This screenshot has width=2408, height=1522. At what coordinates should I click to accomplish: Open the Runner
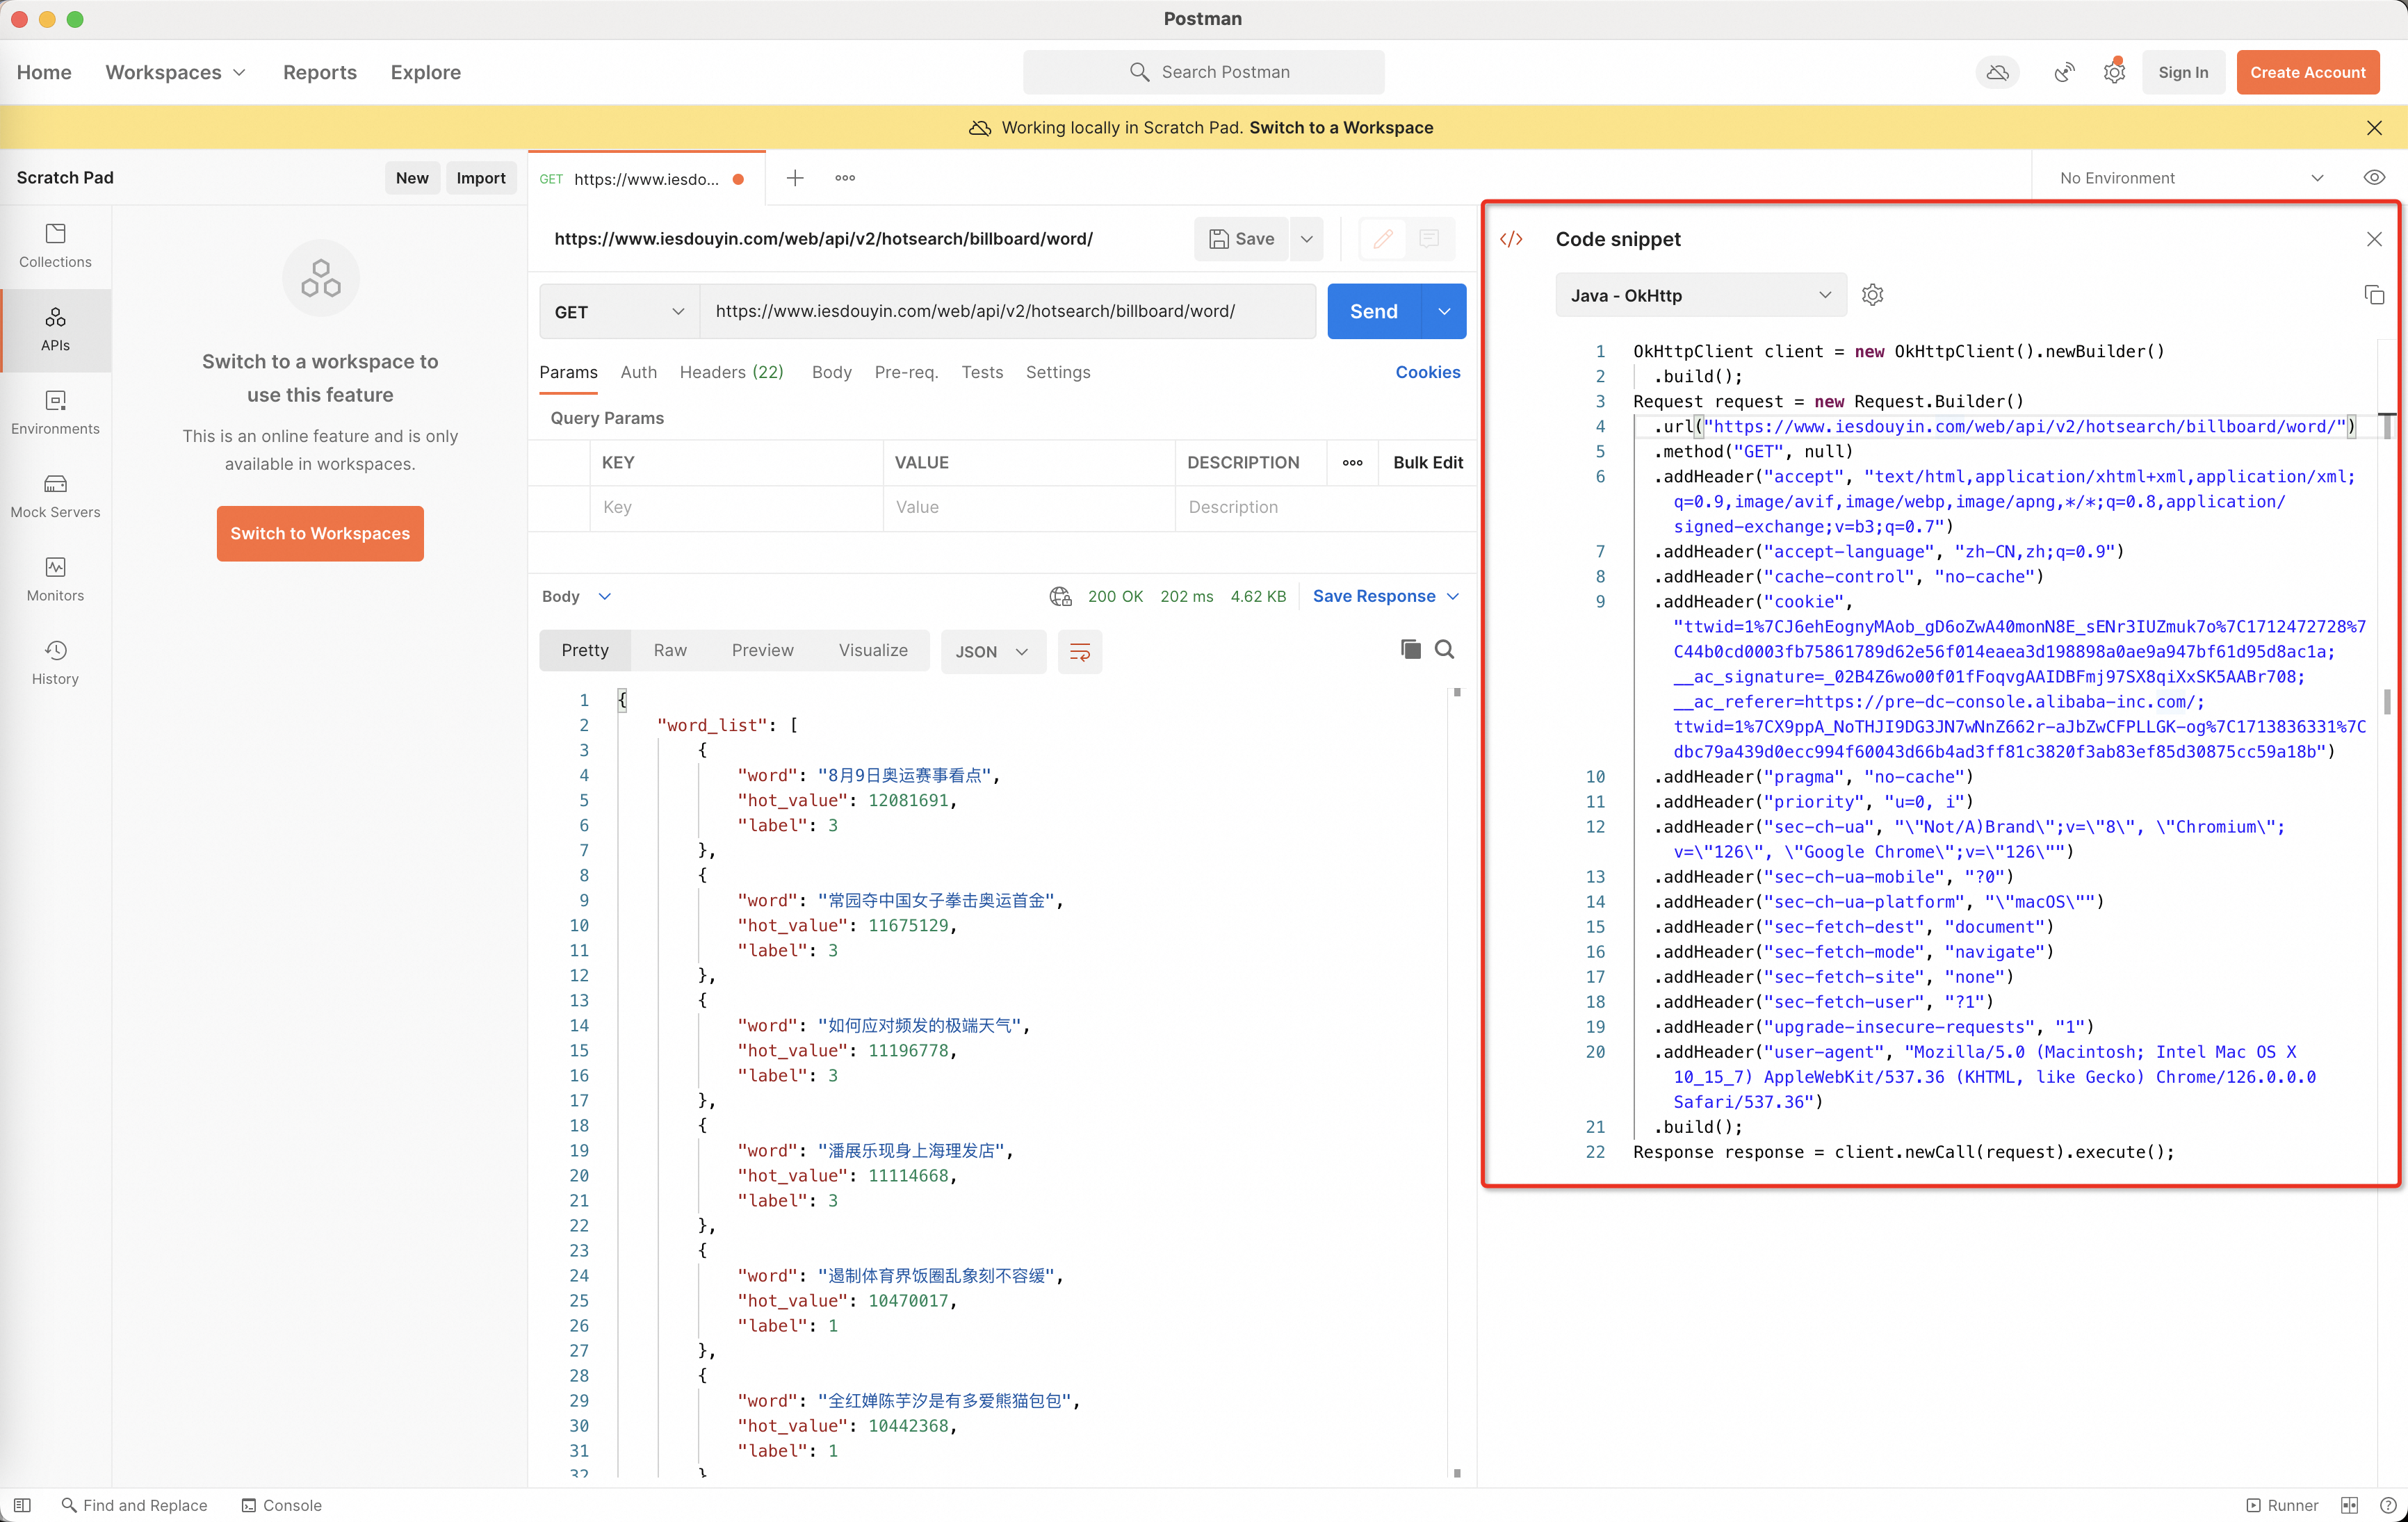tap(2282, 1505)
